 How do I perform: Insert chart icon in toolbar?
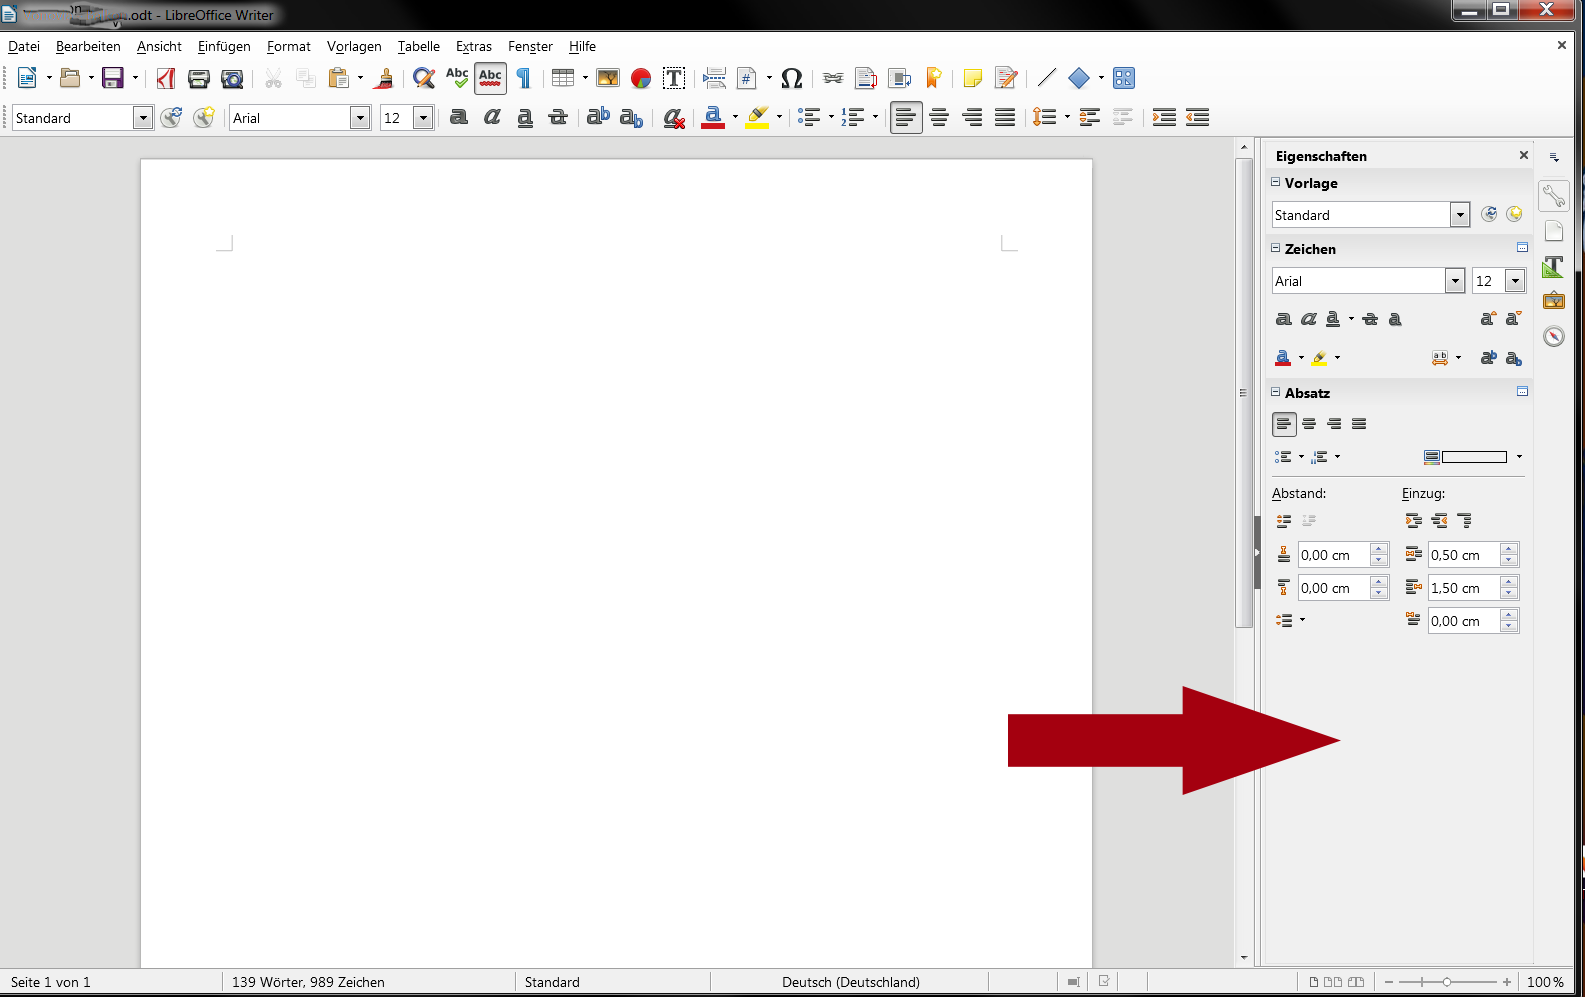(x=641, y=78)
